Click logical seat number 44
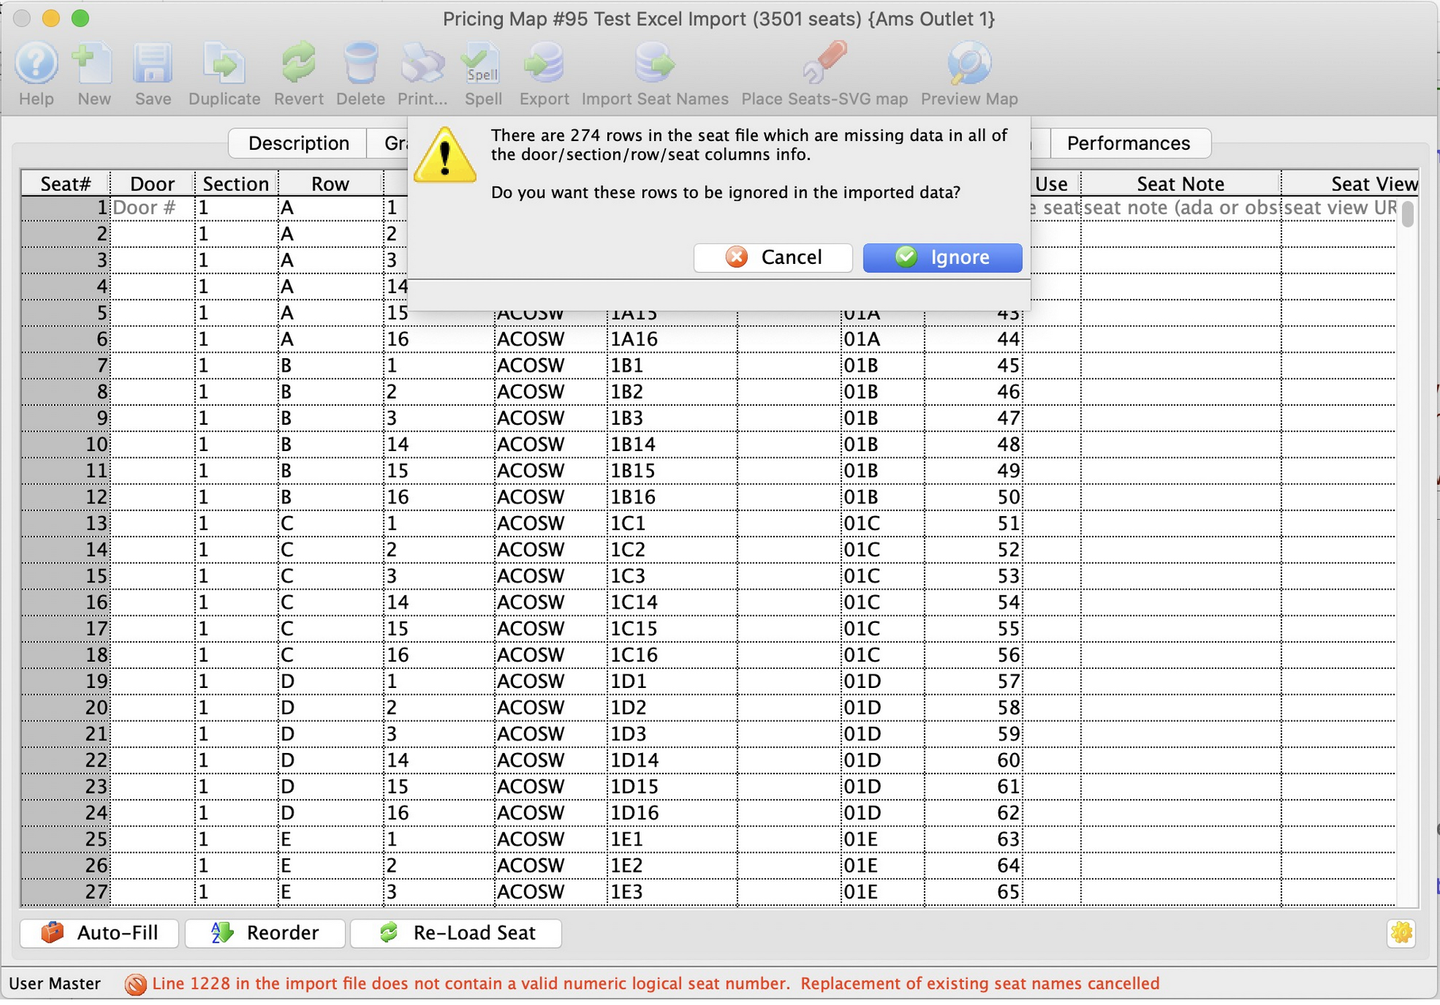The image size is (1440, 1005). (973, 339)
